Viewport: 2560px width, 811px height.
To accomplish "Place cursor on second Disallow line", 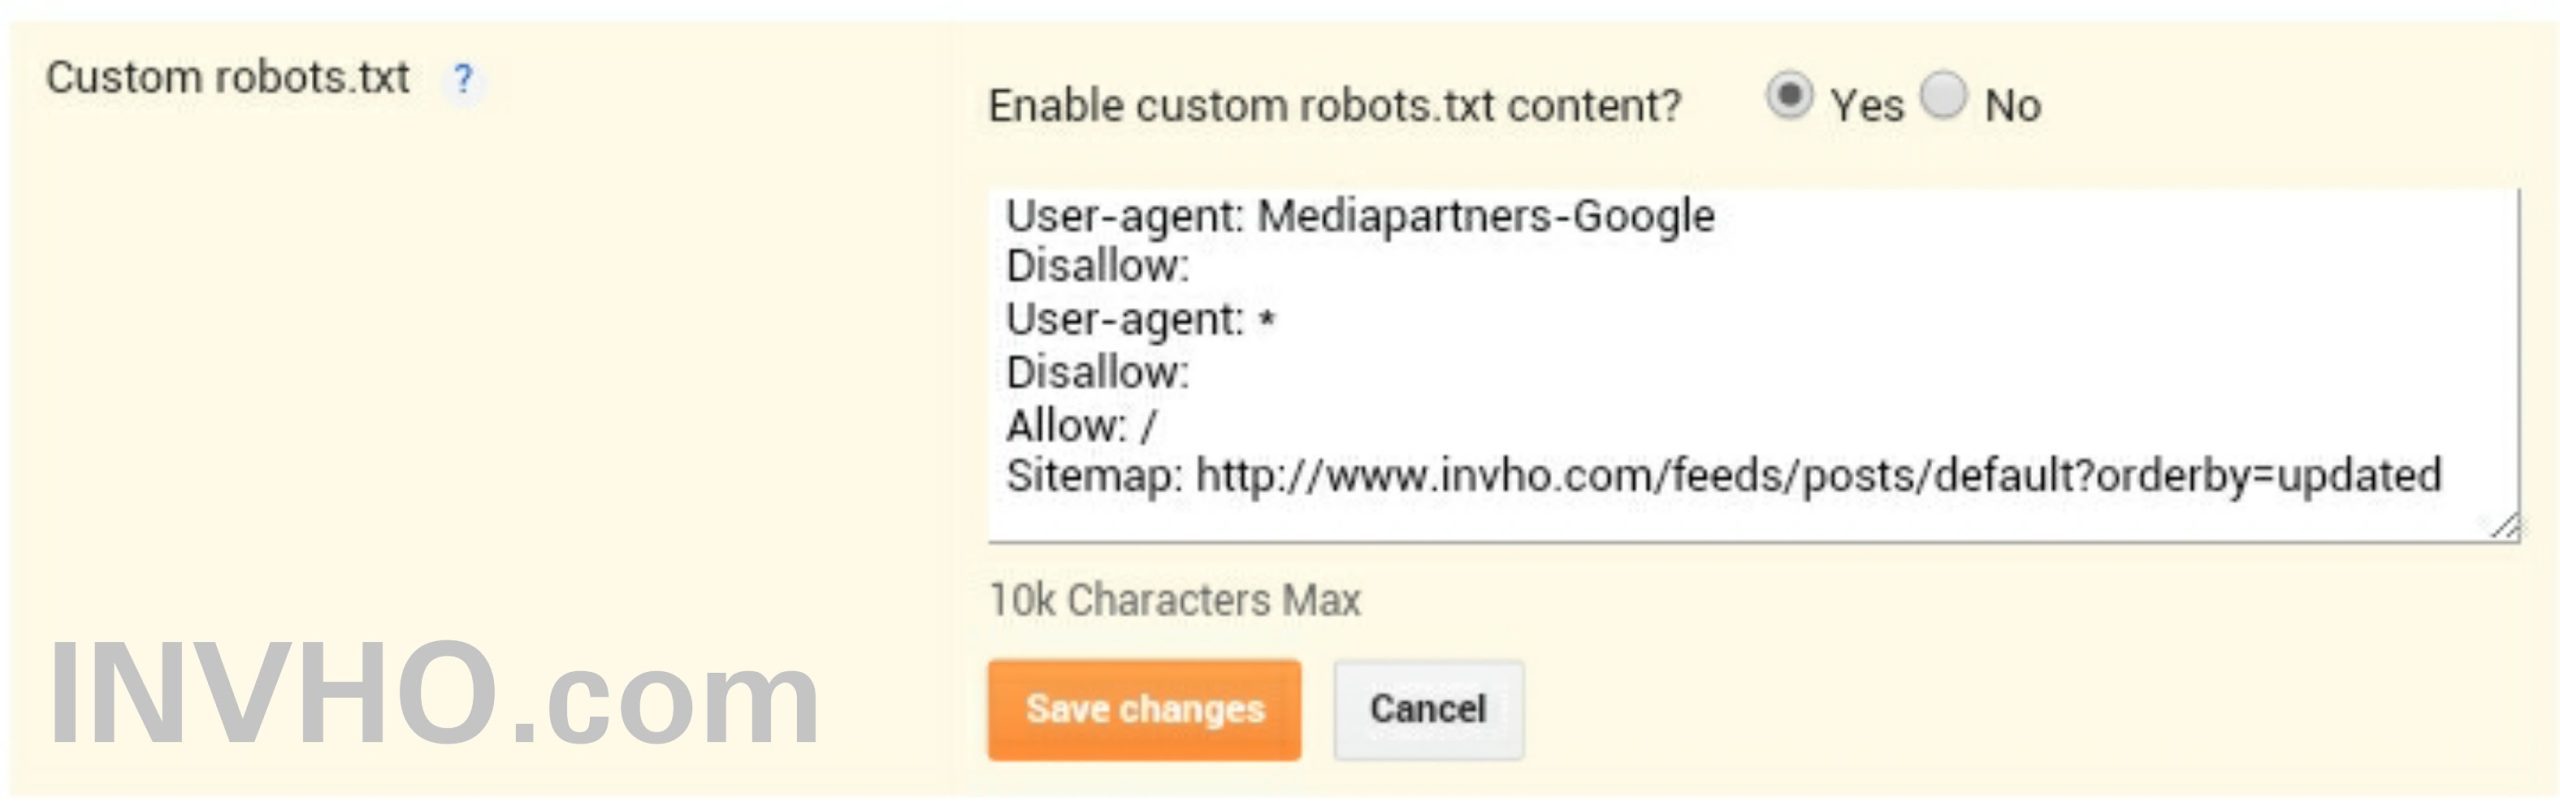I will 1097,373.
